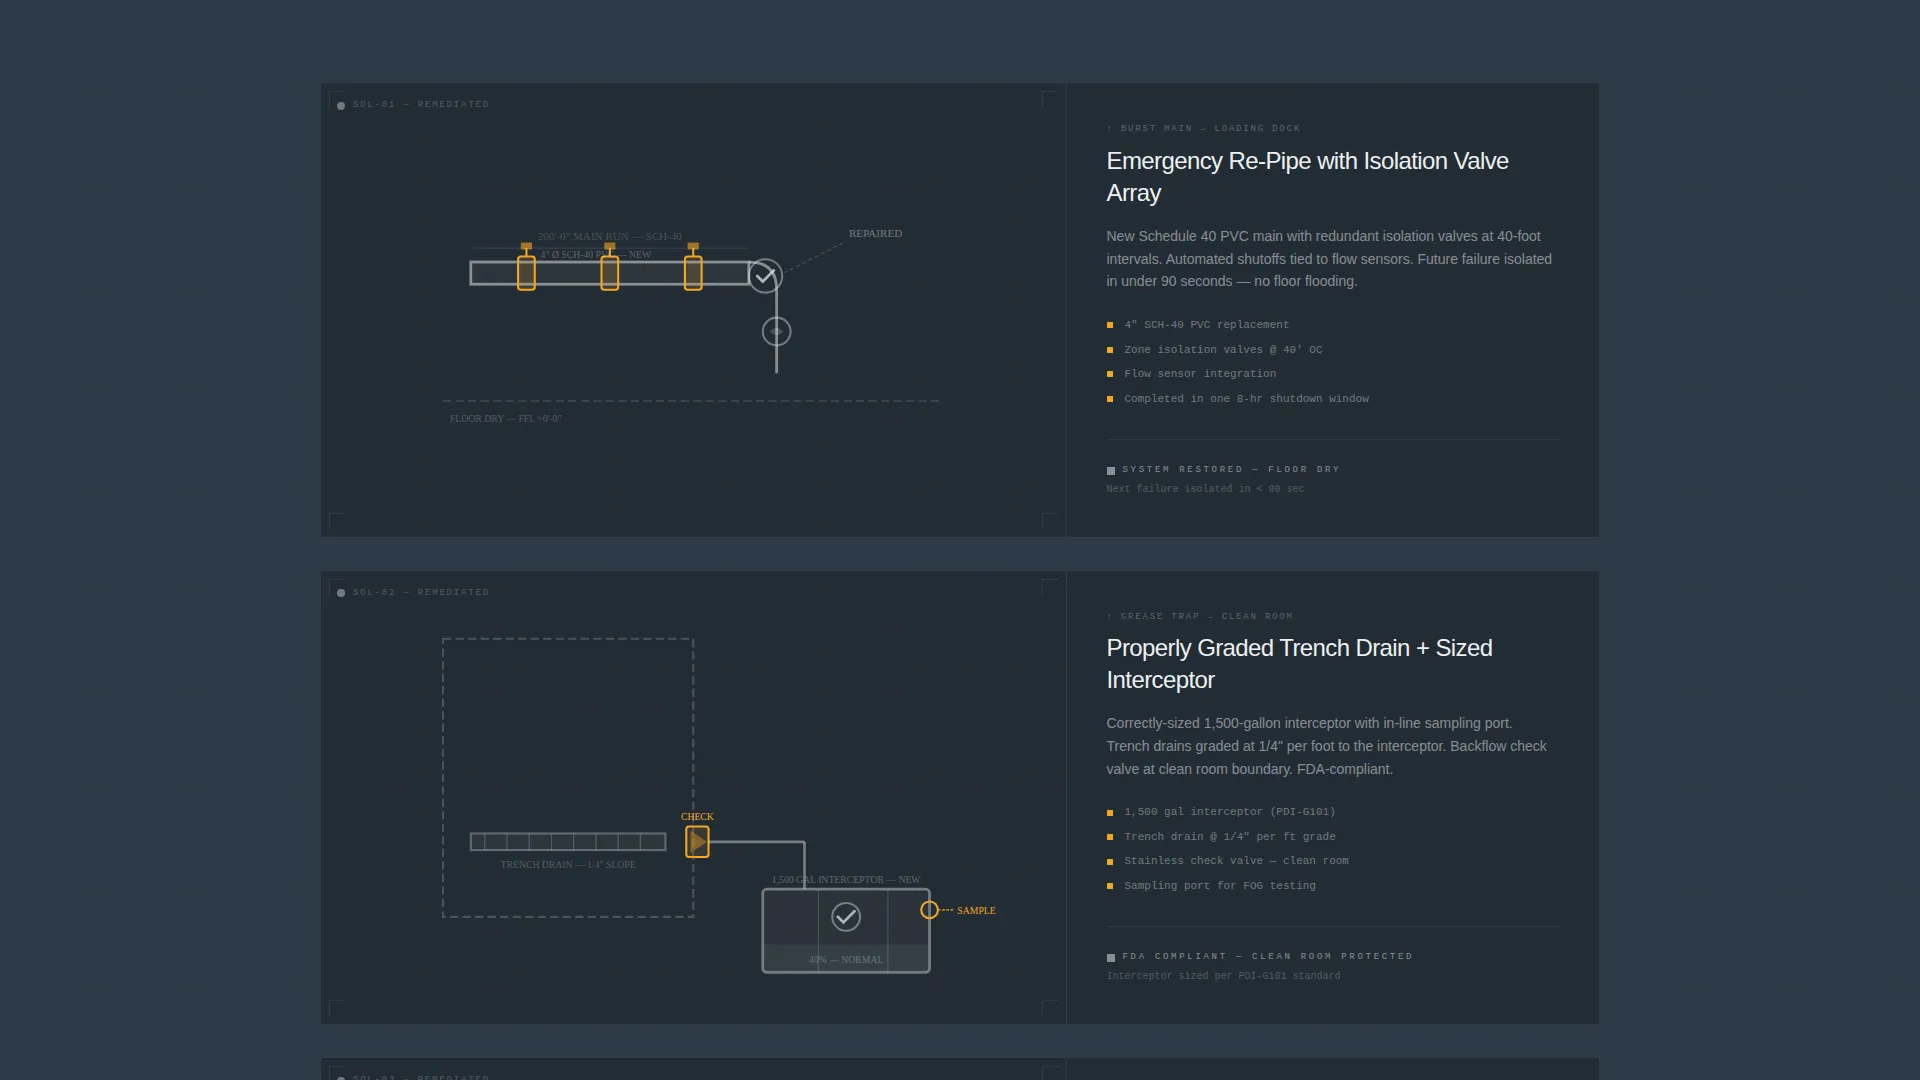The width and height of the screenshot is (1920, 1080).
Task: Click the paragraph starting 'New Schedule 40 PVC main'
Action: tap(1329, 259)
